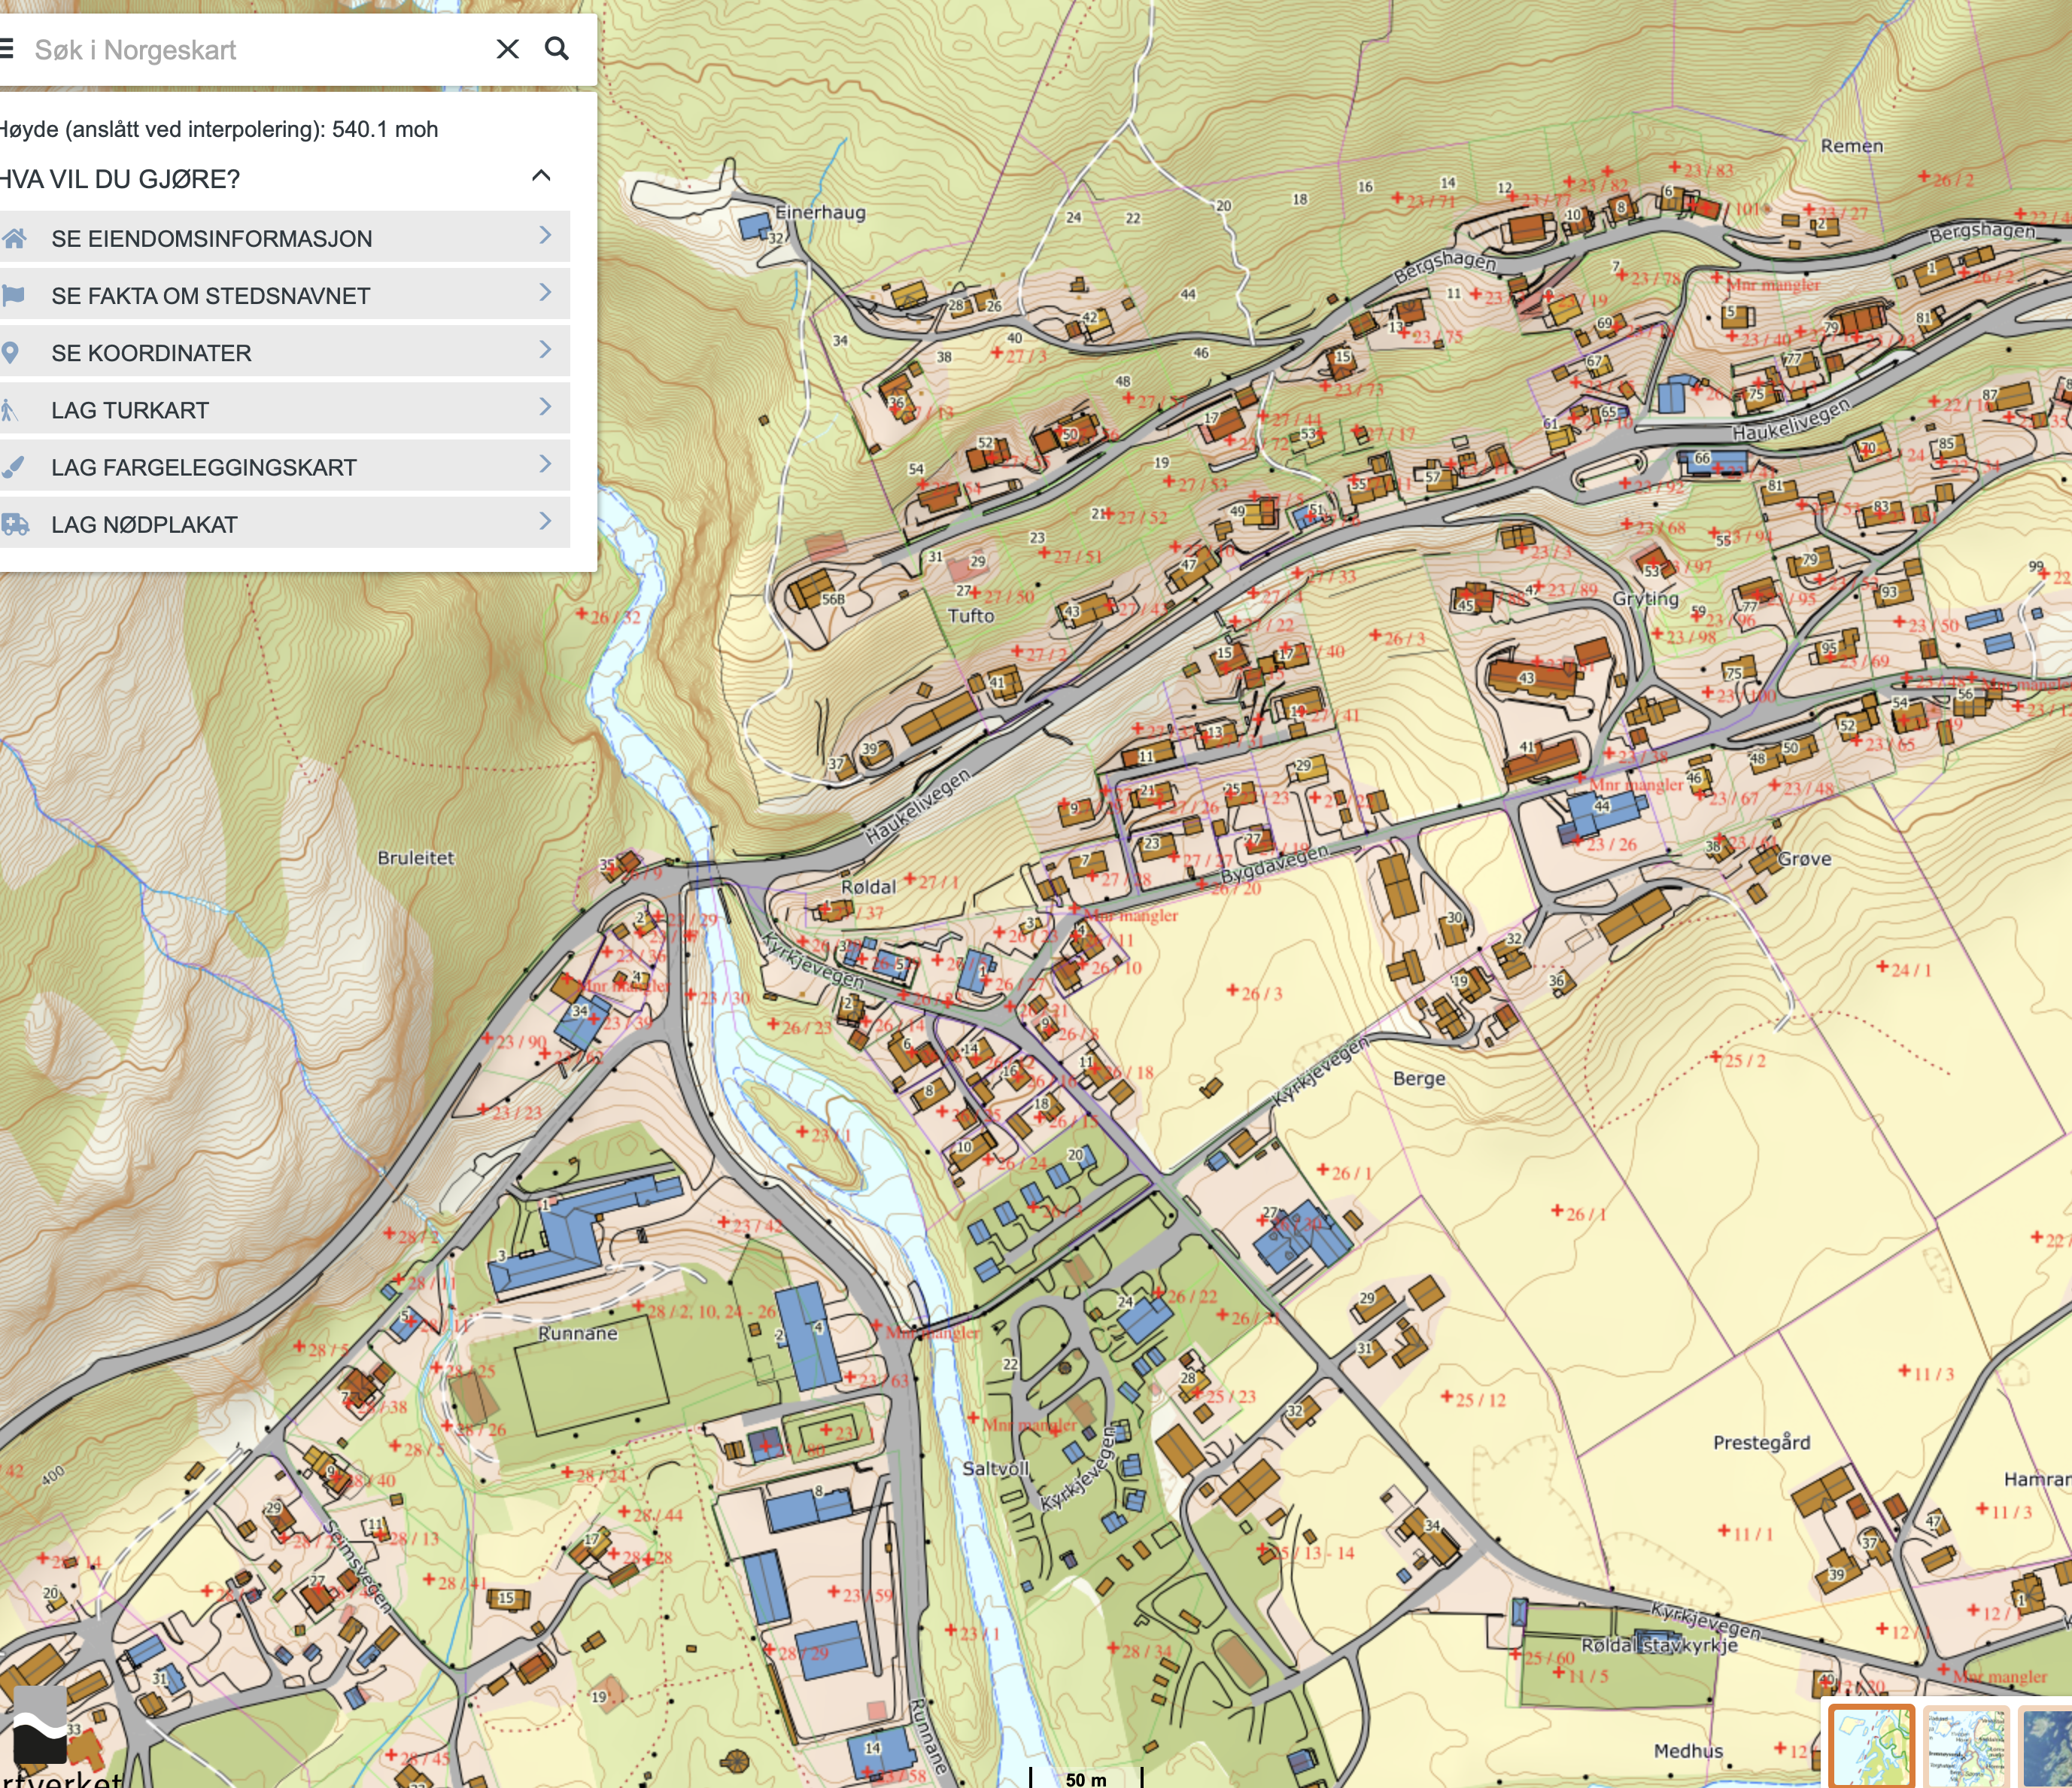
Task: Click brush icon for Fargeleggingskart
Action: pos(13,467)
